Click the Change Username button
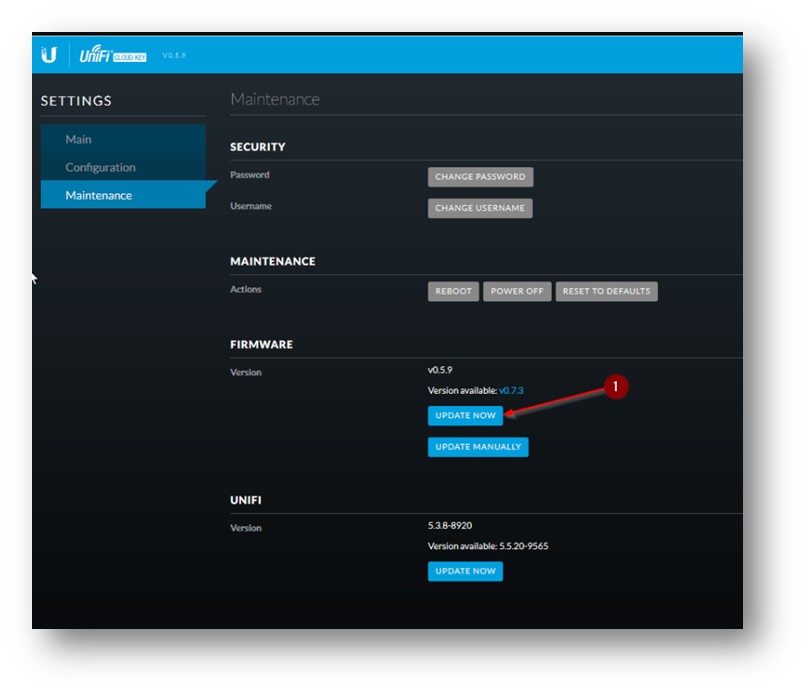Image resolution: width=808 pixels, height=694 pixels. pos(480,208)
